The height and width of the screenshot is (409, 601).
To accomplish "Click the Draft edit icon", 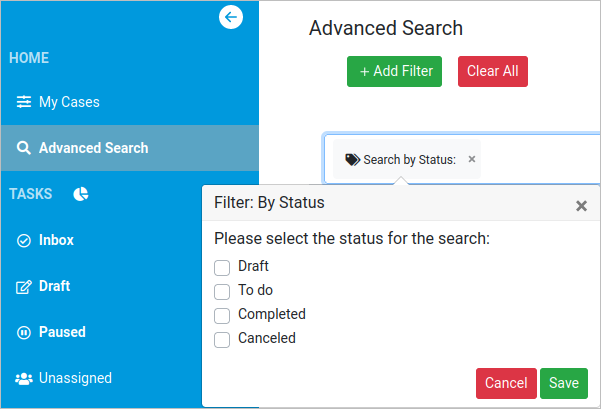I will pos(24,287).
